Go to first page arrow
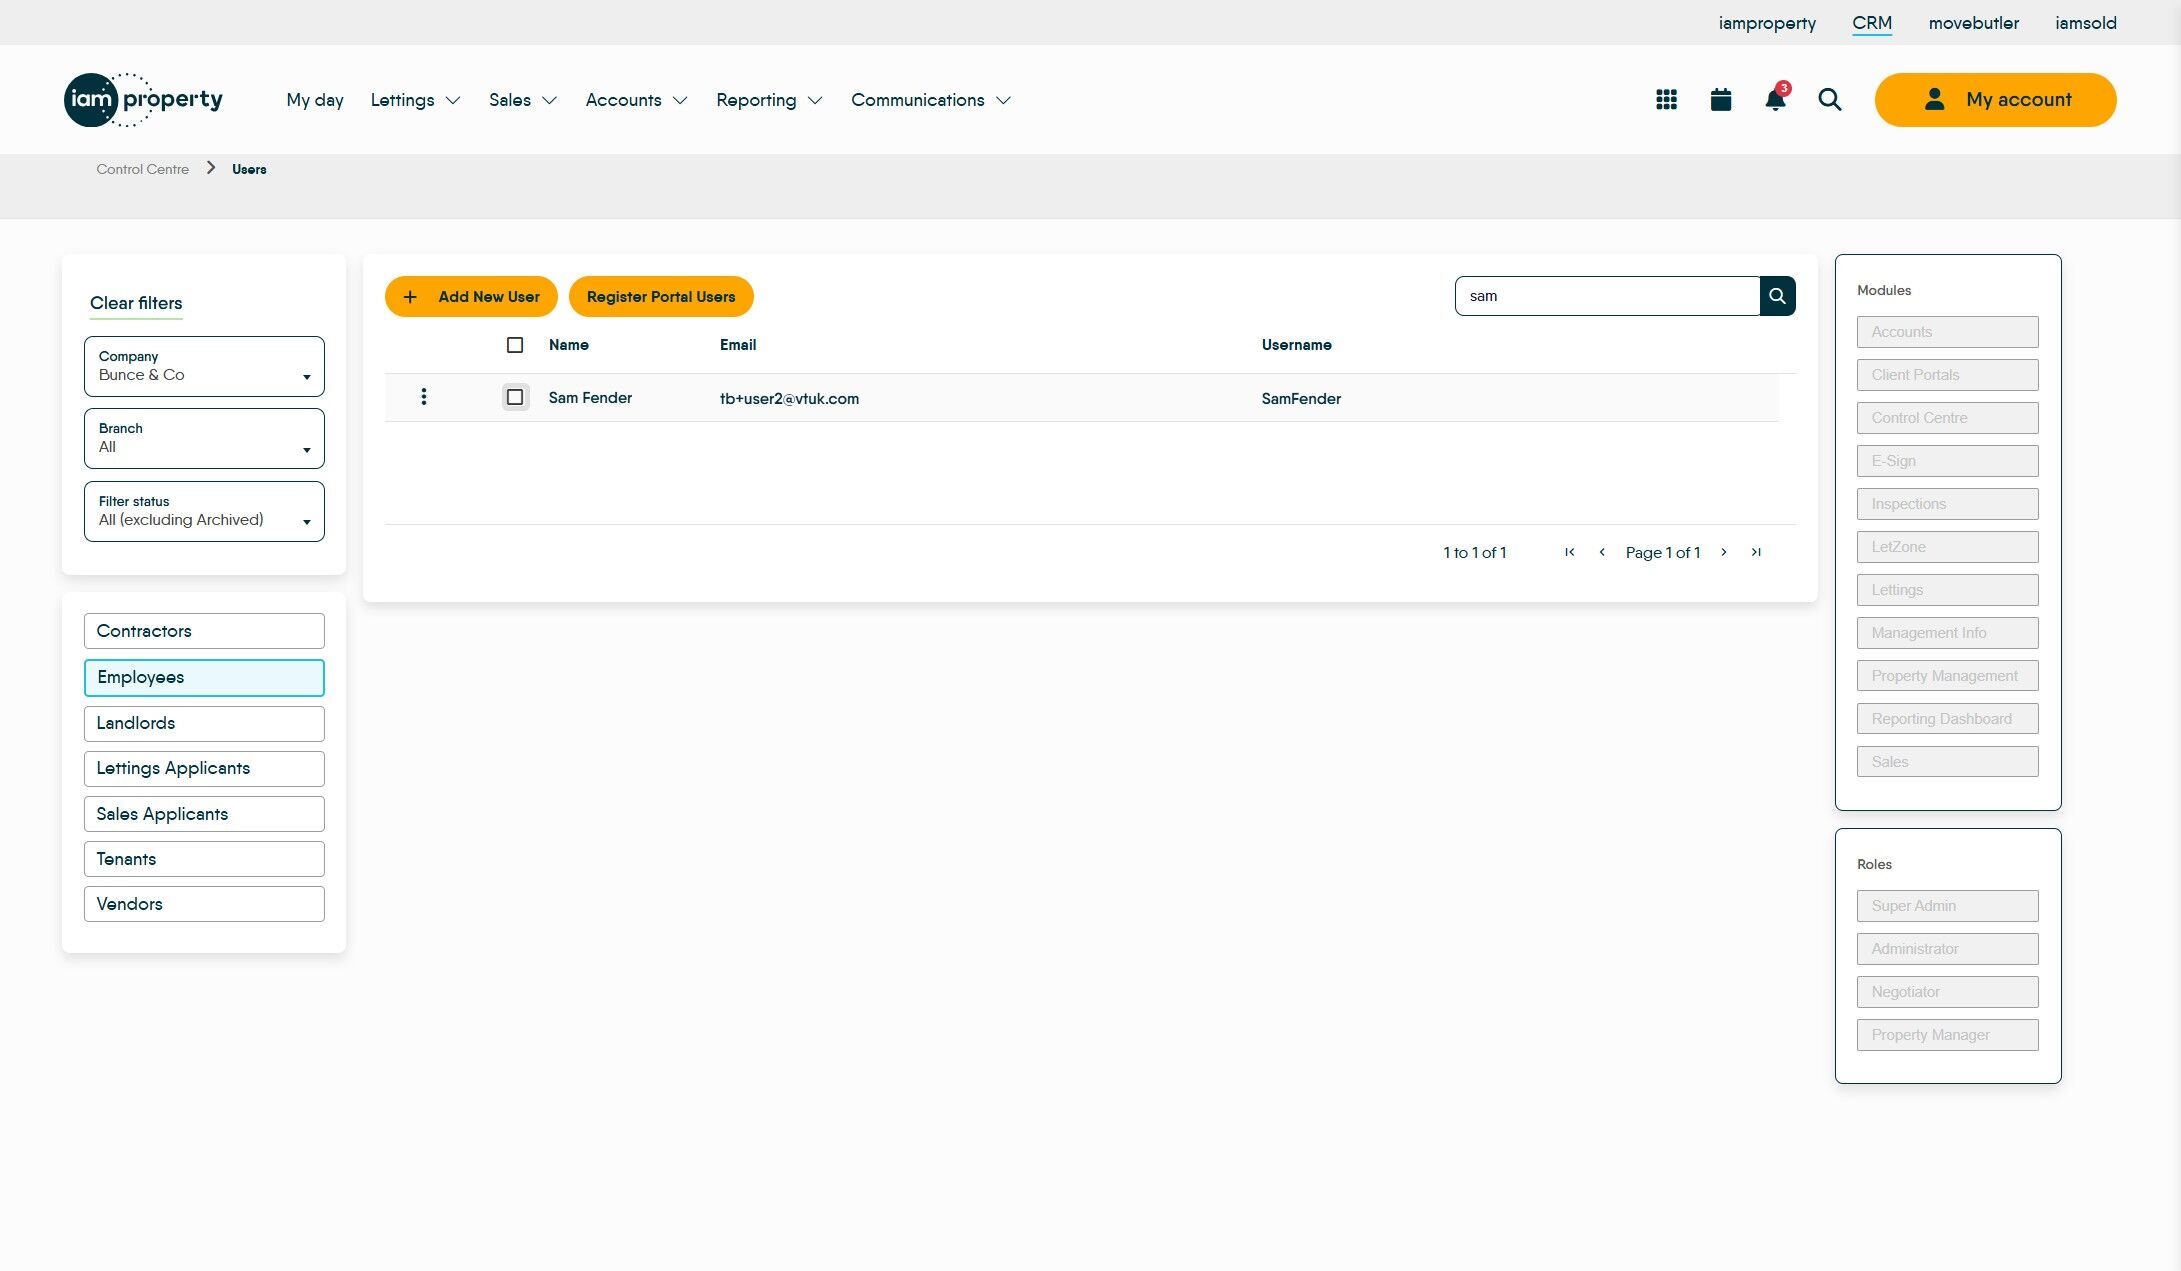2181x1271 pixels. click(1569, 552)
